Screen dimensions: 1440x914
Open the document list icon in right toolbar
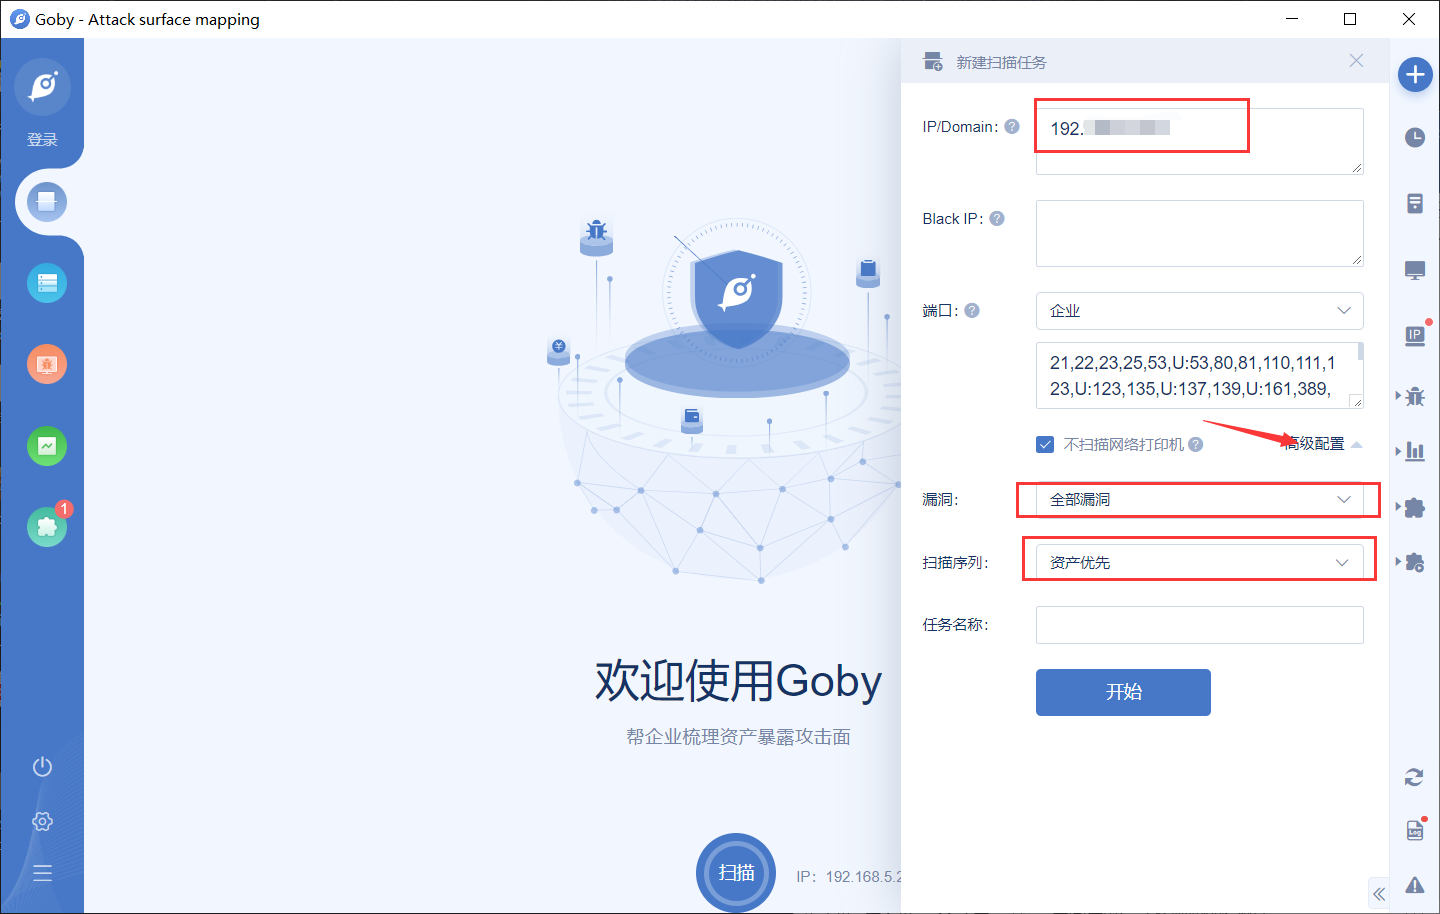[1415, 204]
